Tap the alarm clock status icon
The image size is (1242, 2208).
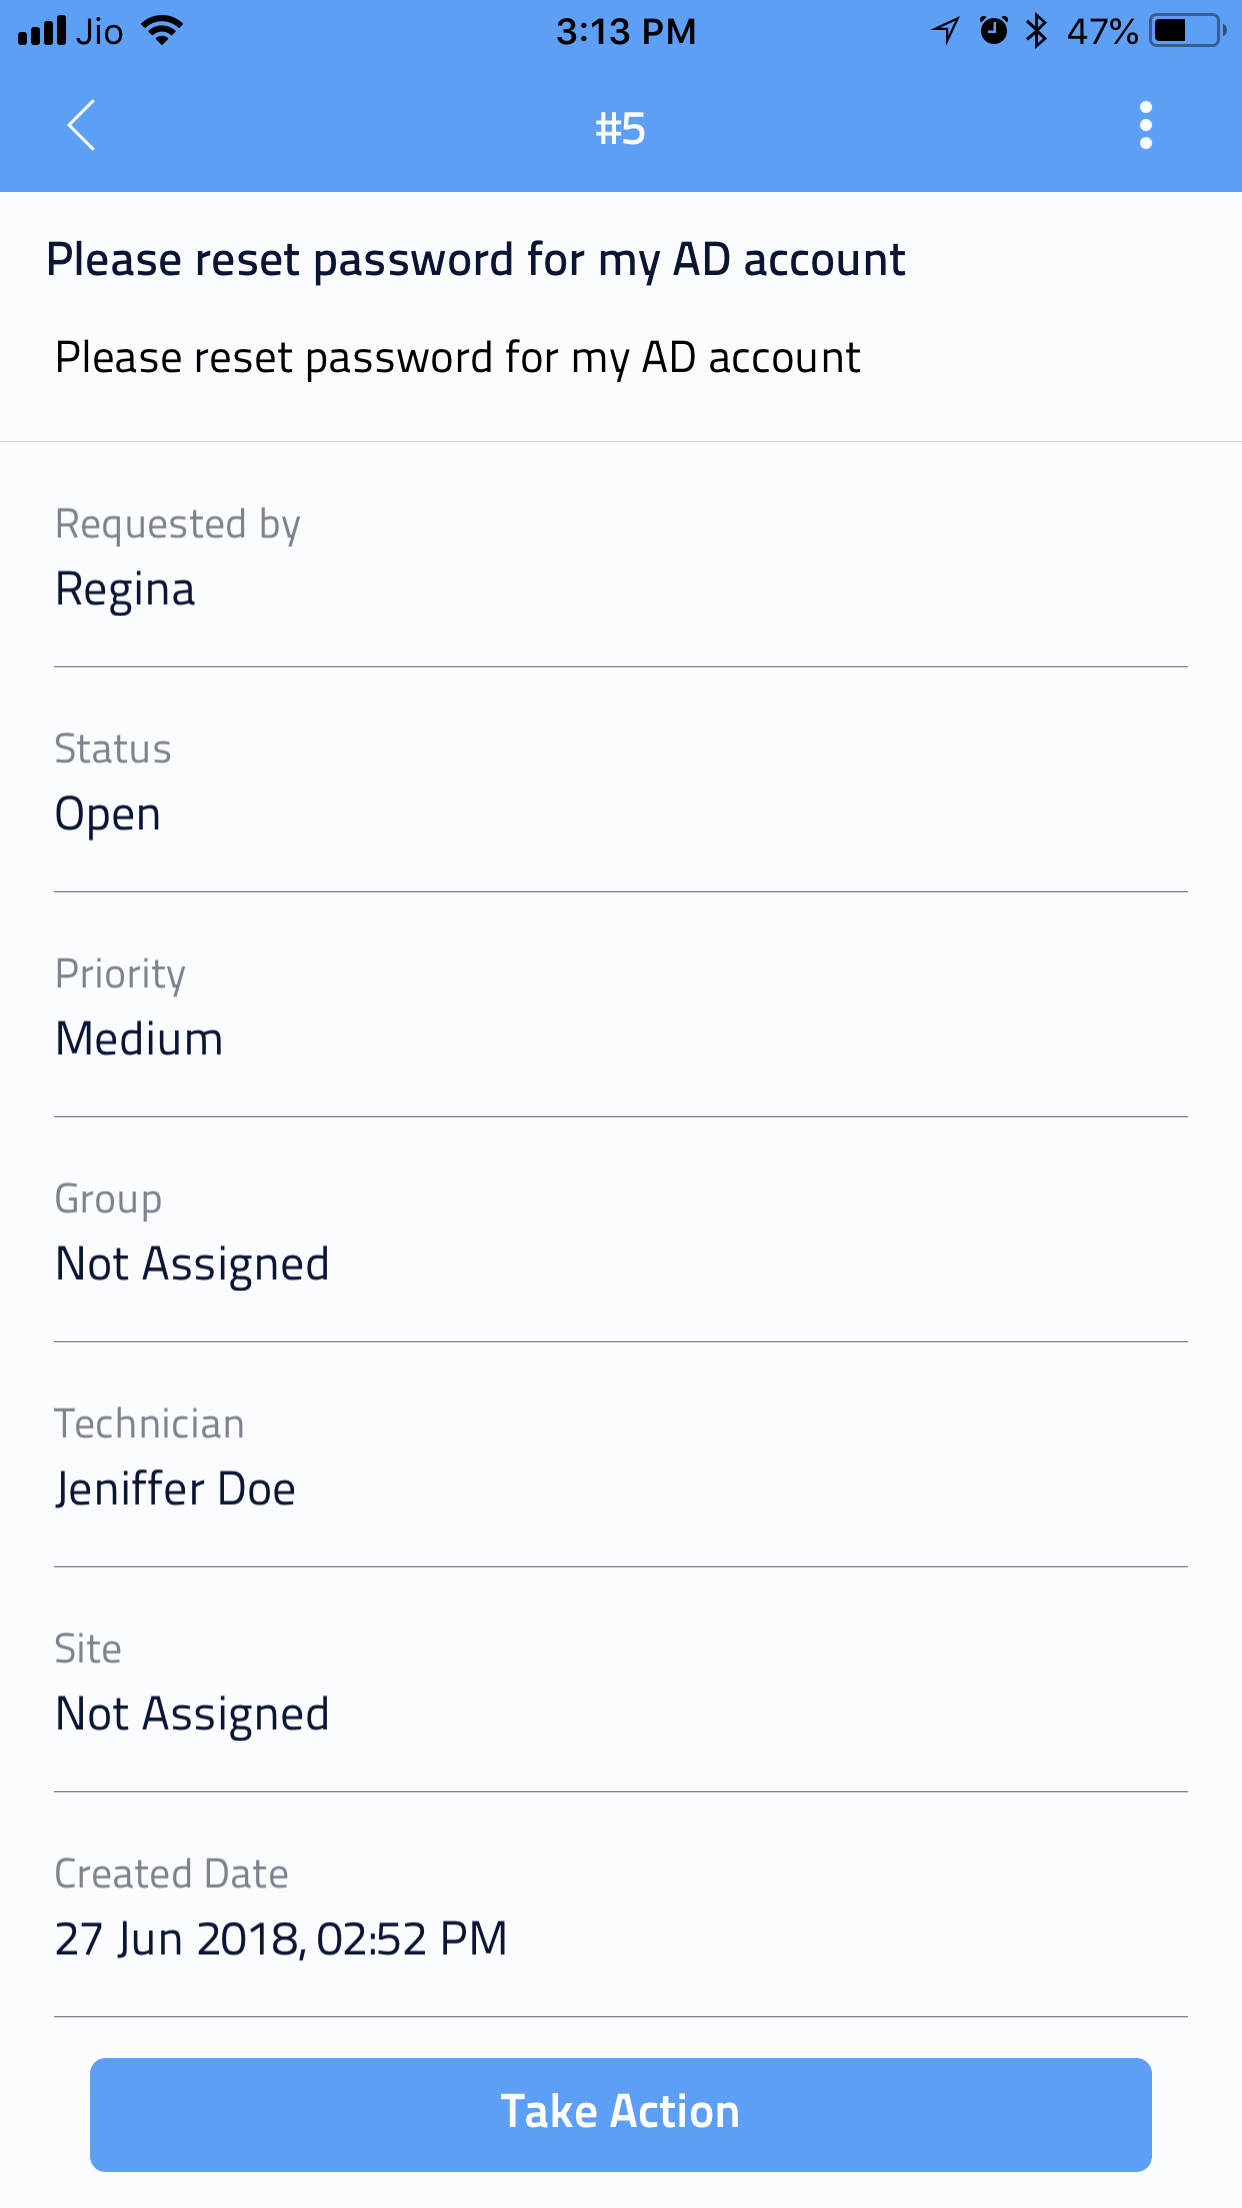pos(993,31)
